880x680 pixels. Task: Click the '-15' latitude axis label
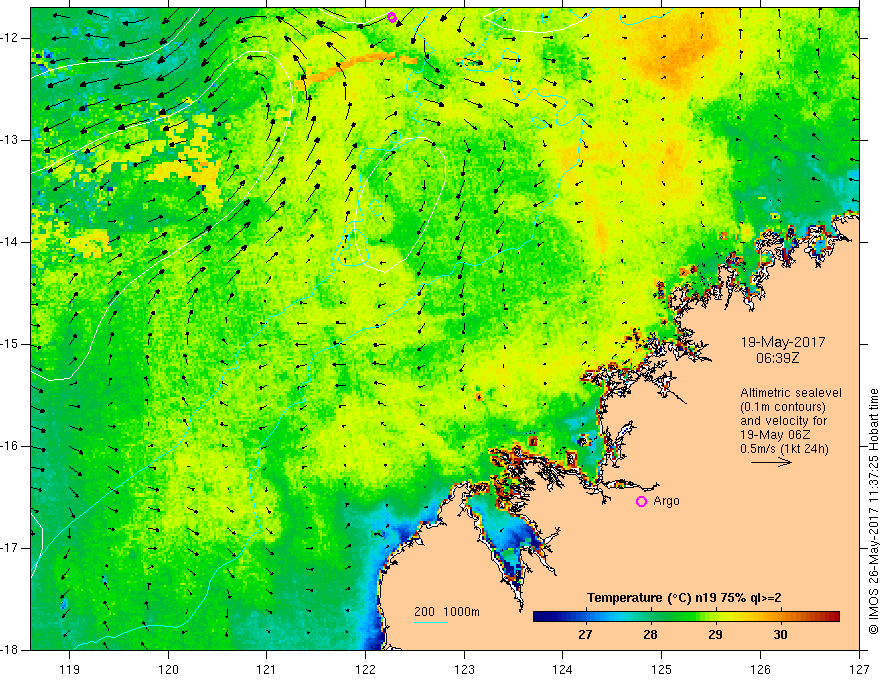pyautogui.click(x=11, y=344)
